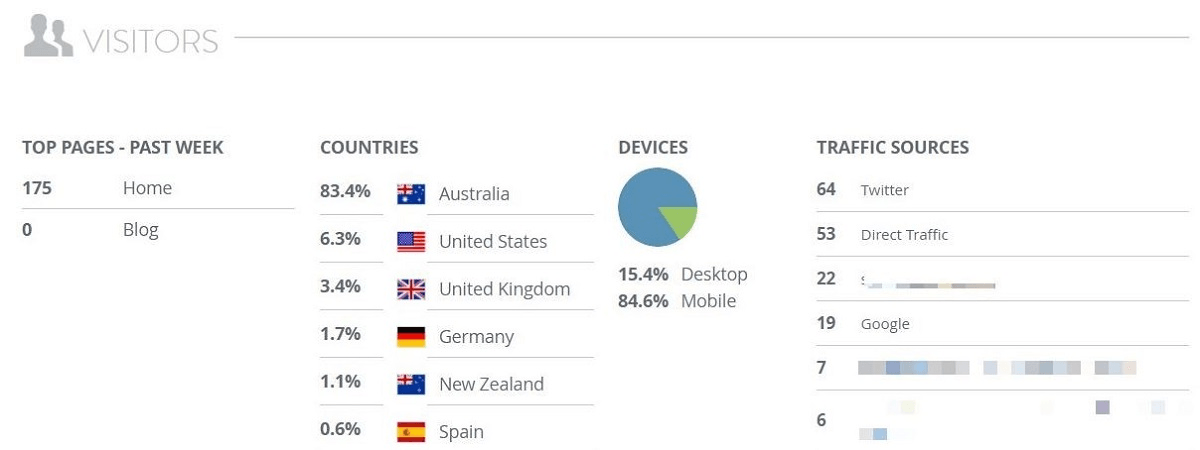Click the United Kingdom flag icon
Viewport: 1200px width, 450px height.
coord(411,289)
